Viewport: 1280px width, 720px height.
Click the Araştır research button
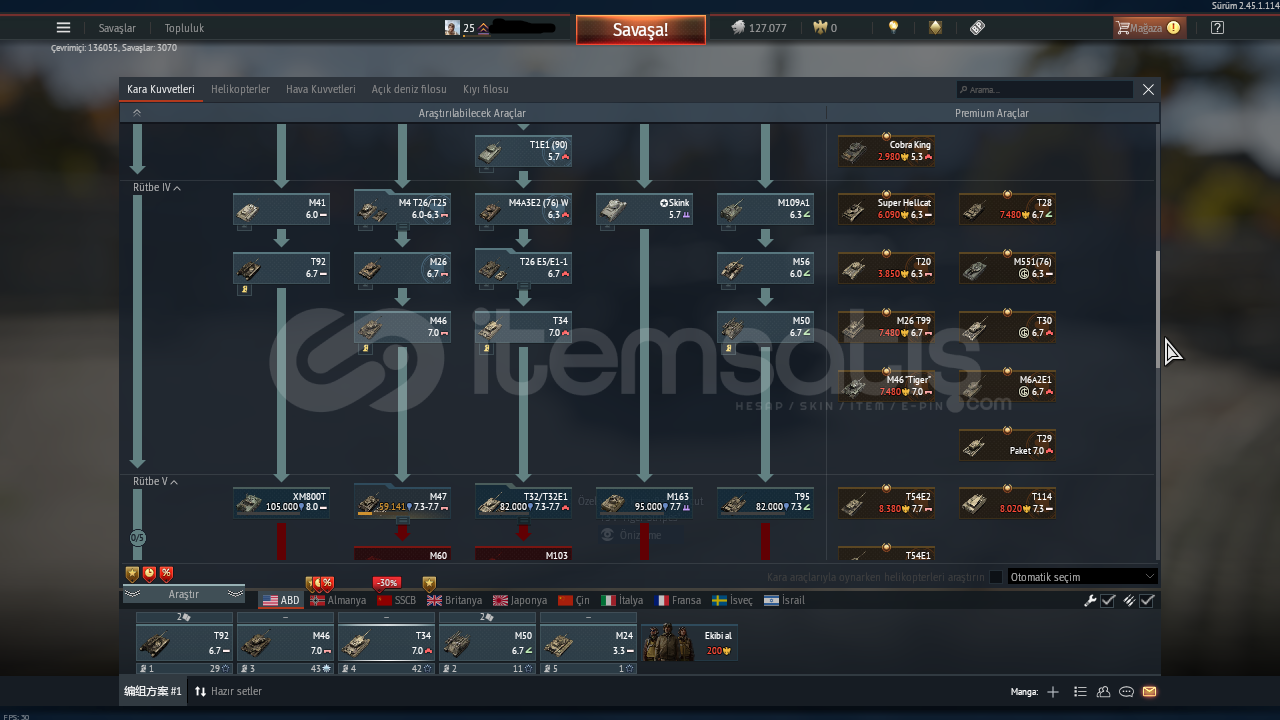[x=184, y=594]
